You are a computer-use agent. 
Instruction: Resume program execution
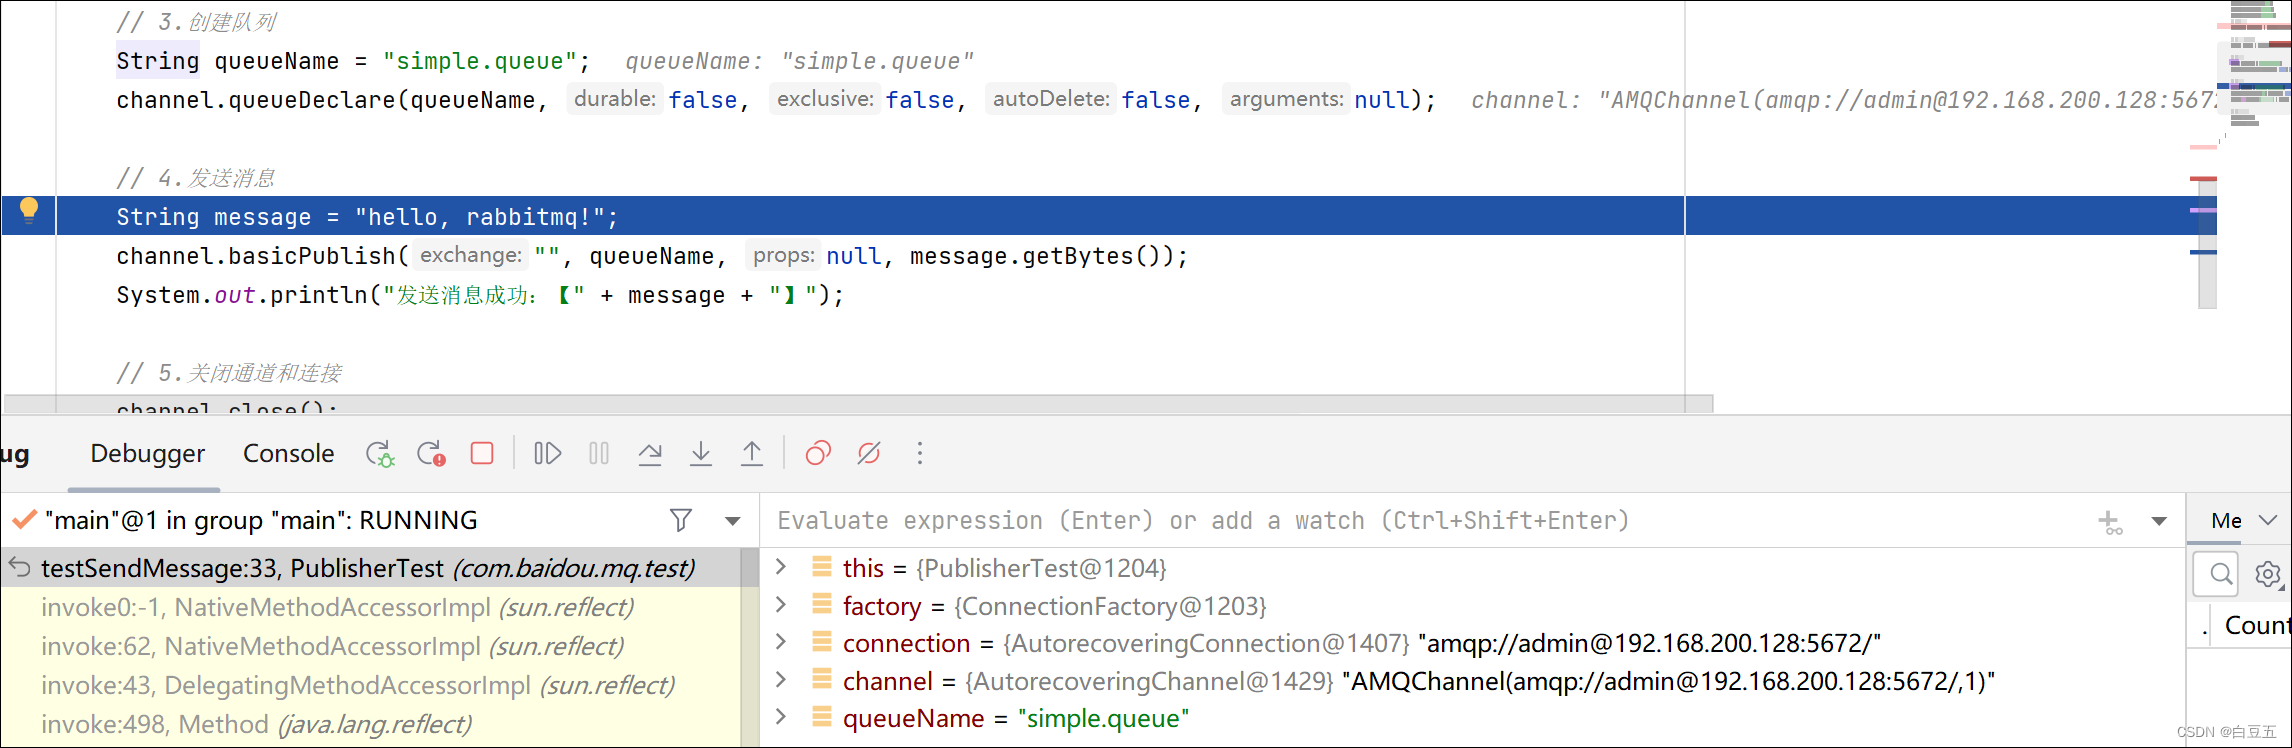click(x=547, y=454)
